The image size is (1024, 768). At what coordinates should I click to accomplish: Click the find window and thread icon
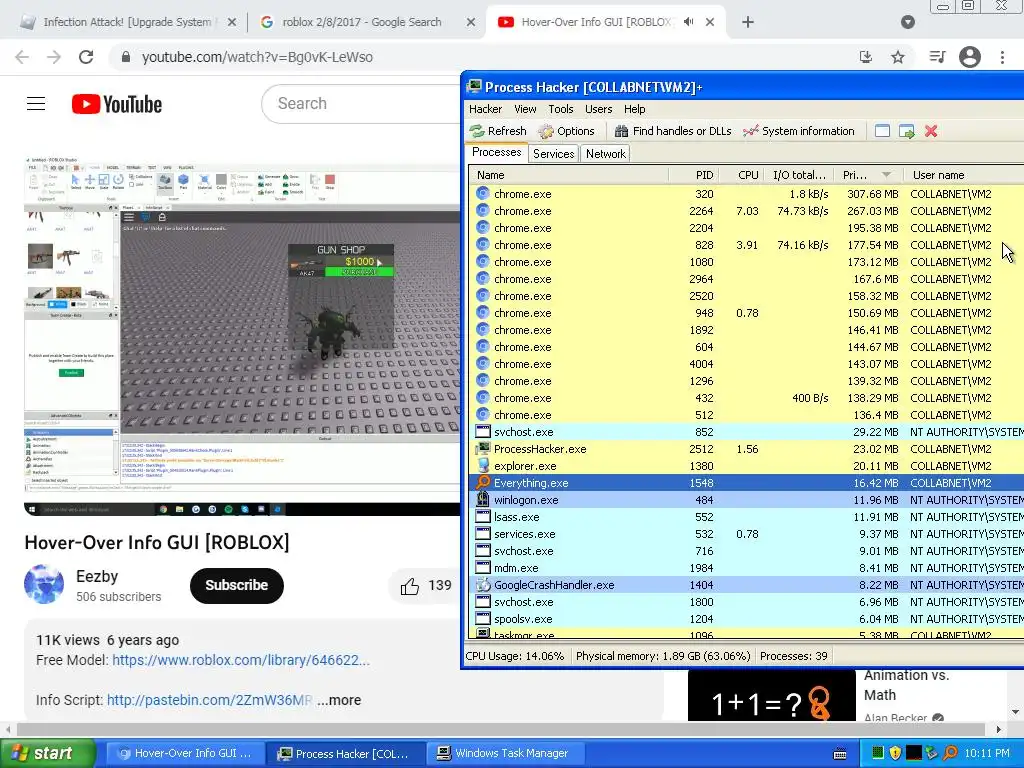[x=906, y=131]
